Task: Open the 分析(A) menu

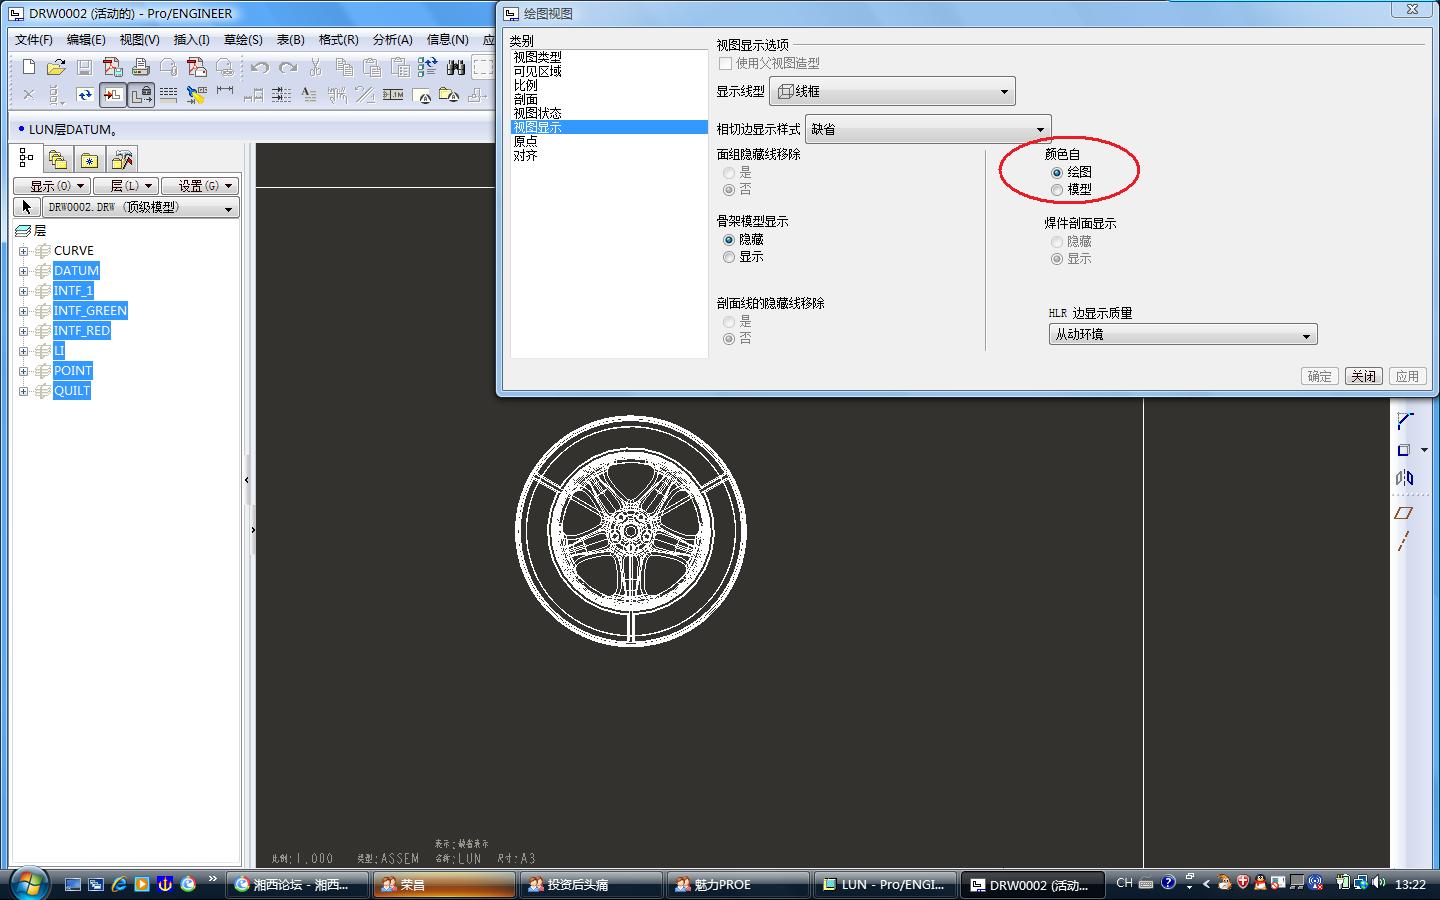Action: pos(392,40)
